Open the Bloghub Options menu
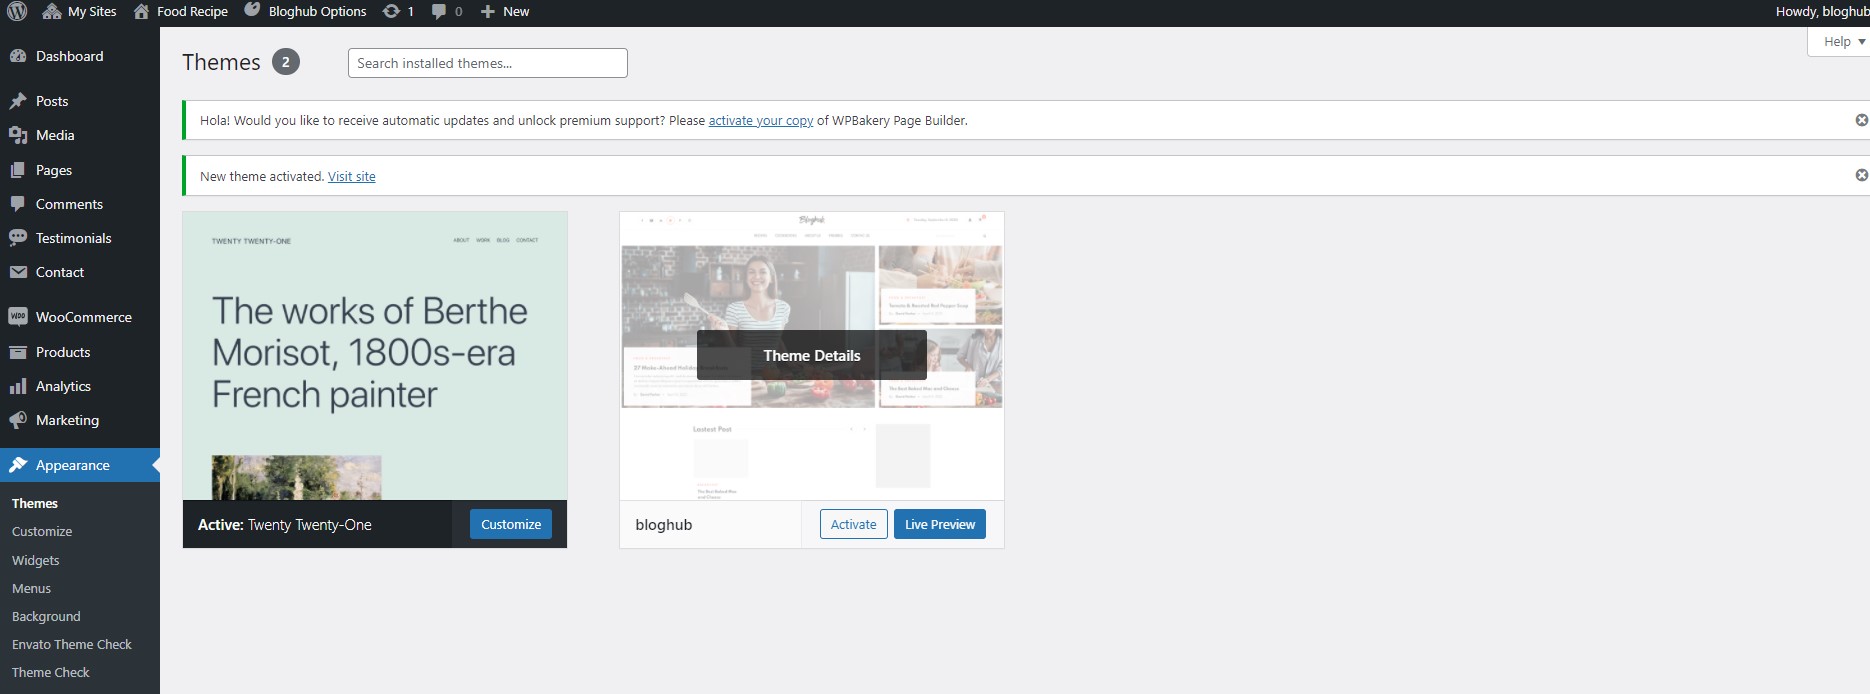1870x694 pixels. [x=306, y=11]
